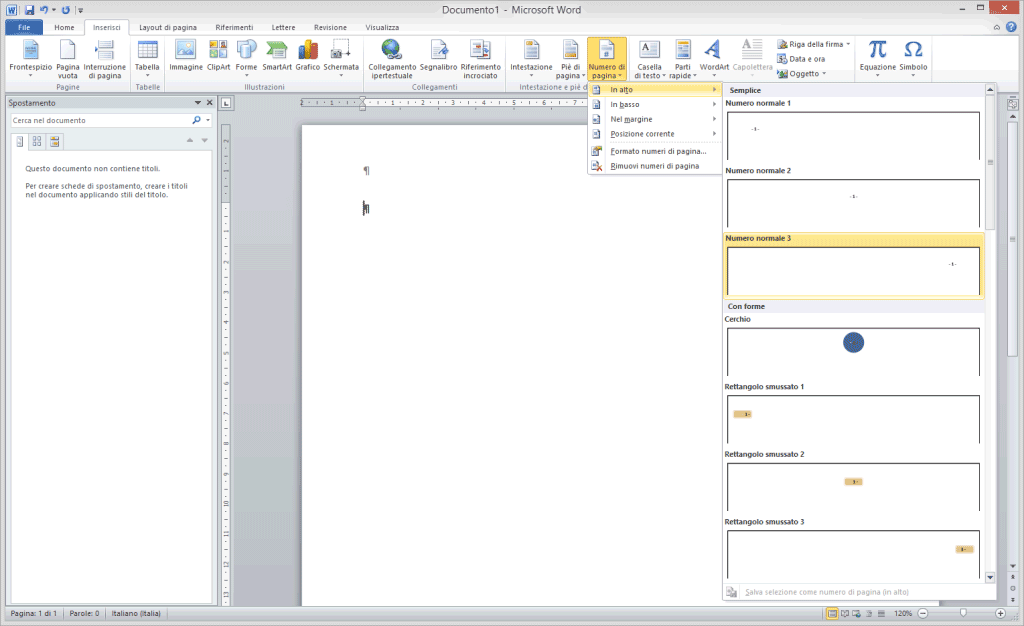Click the Italiano (Italia) language indicator
The width and height of the screenshot is (1024, 626).
coord(136,614)
